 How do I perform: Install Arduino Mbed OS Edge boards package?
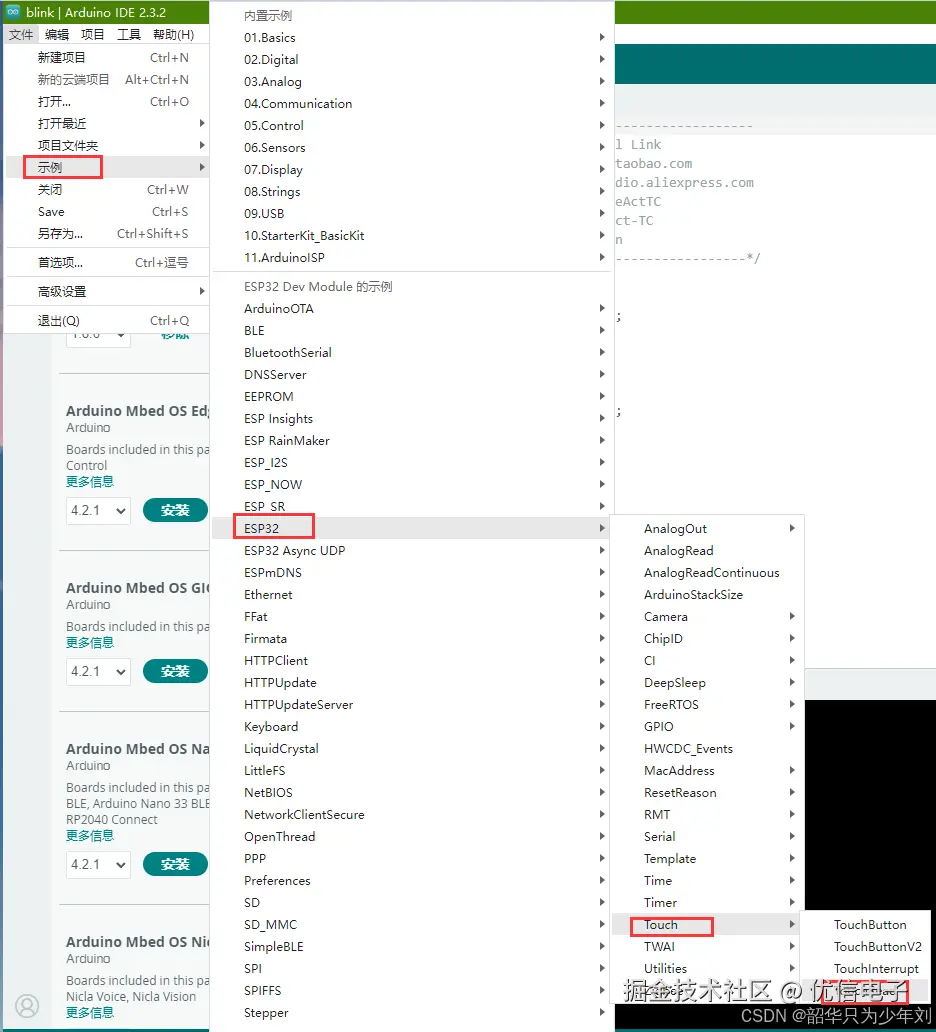tap(175, 510)
